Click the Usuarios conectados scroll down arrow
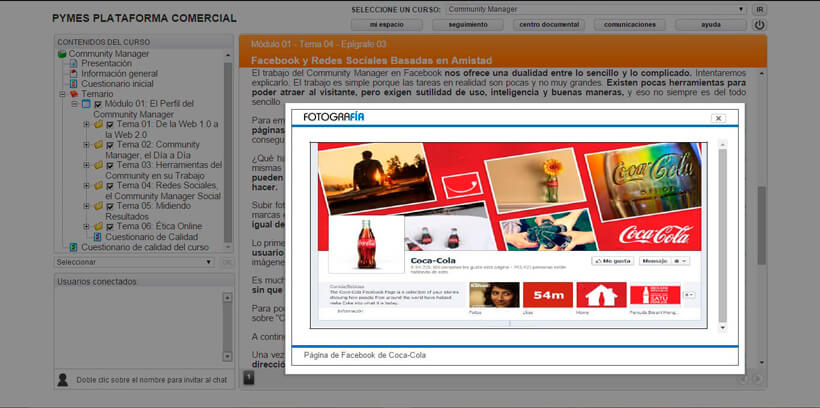 coord(227,356)
